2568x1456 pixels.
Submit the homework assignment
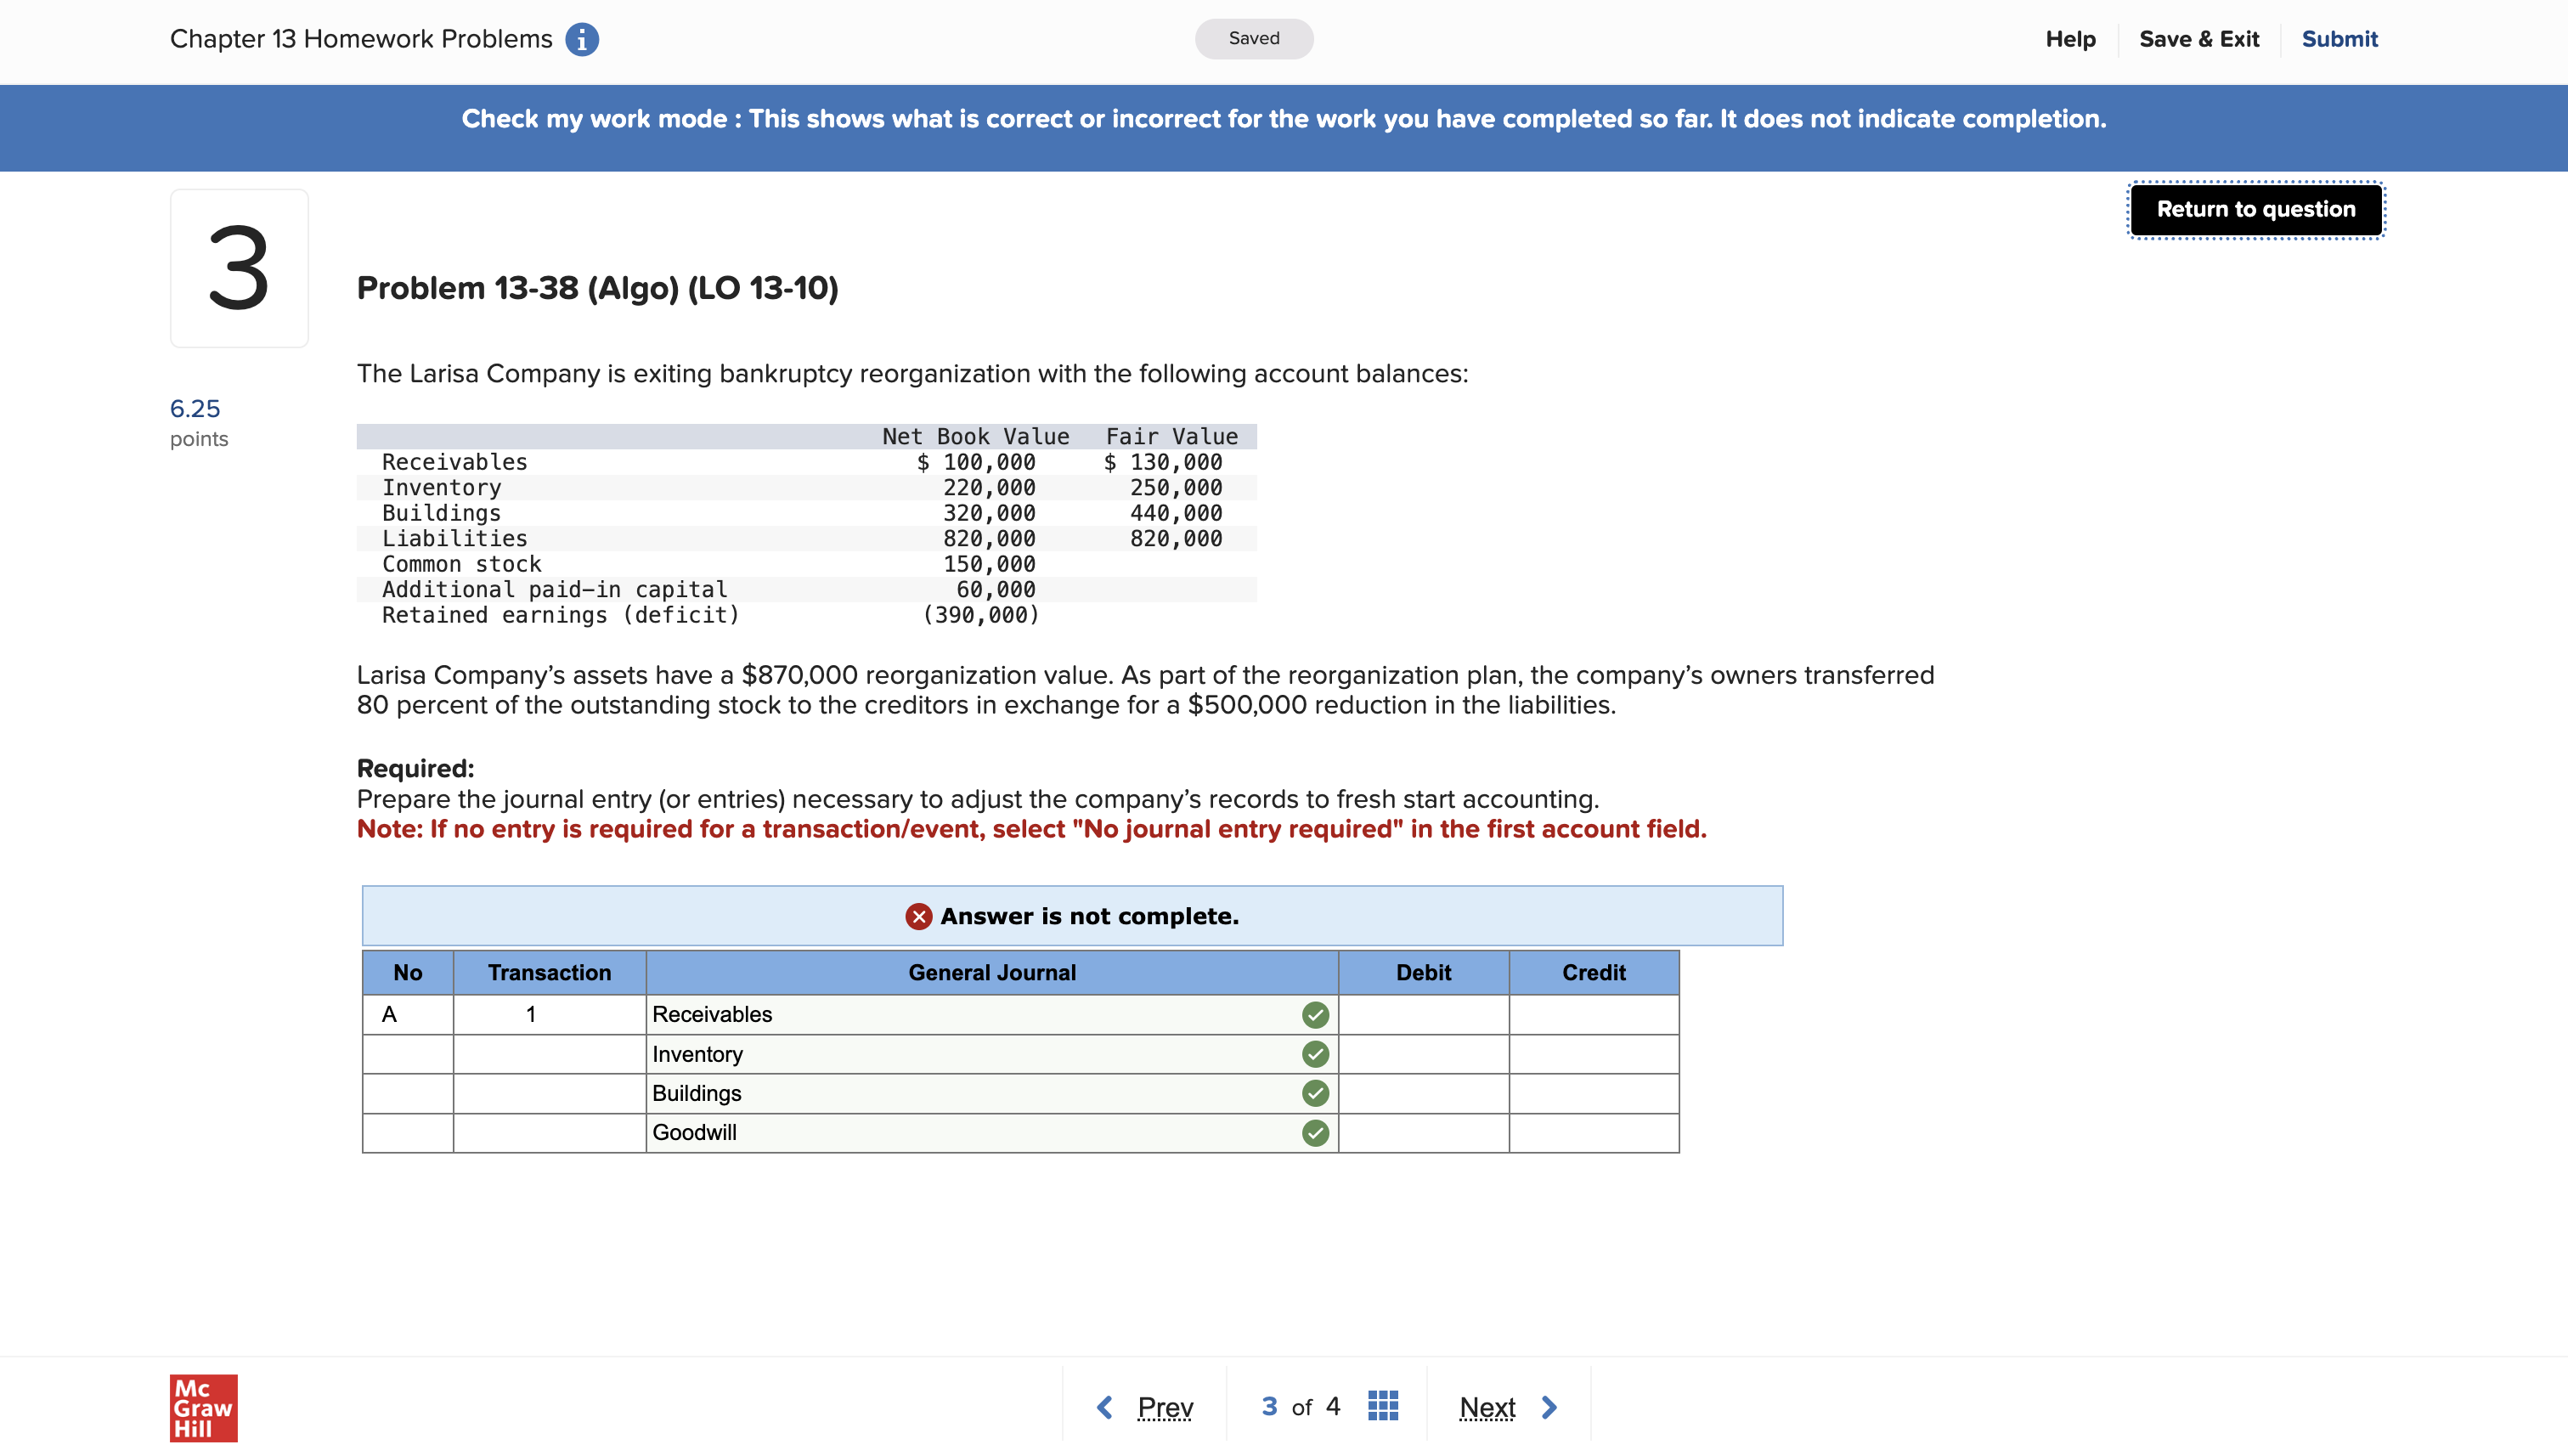[x=2340, y=39]
